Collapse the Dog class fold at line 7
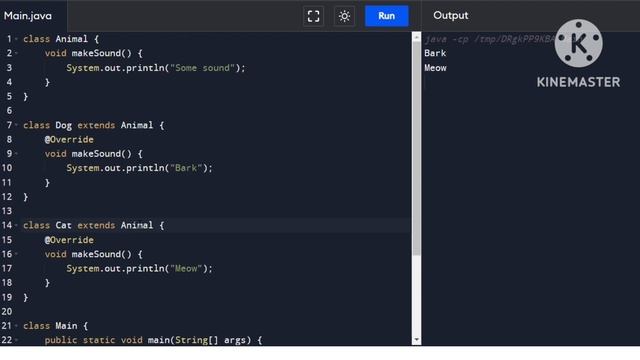Screen dimensions: 640x360 pos(17,125)
